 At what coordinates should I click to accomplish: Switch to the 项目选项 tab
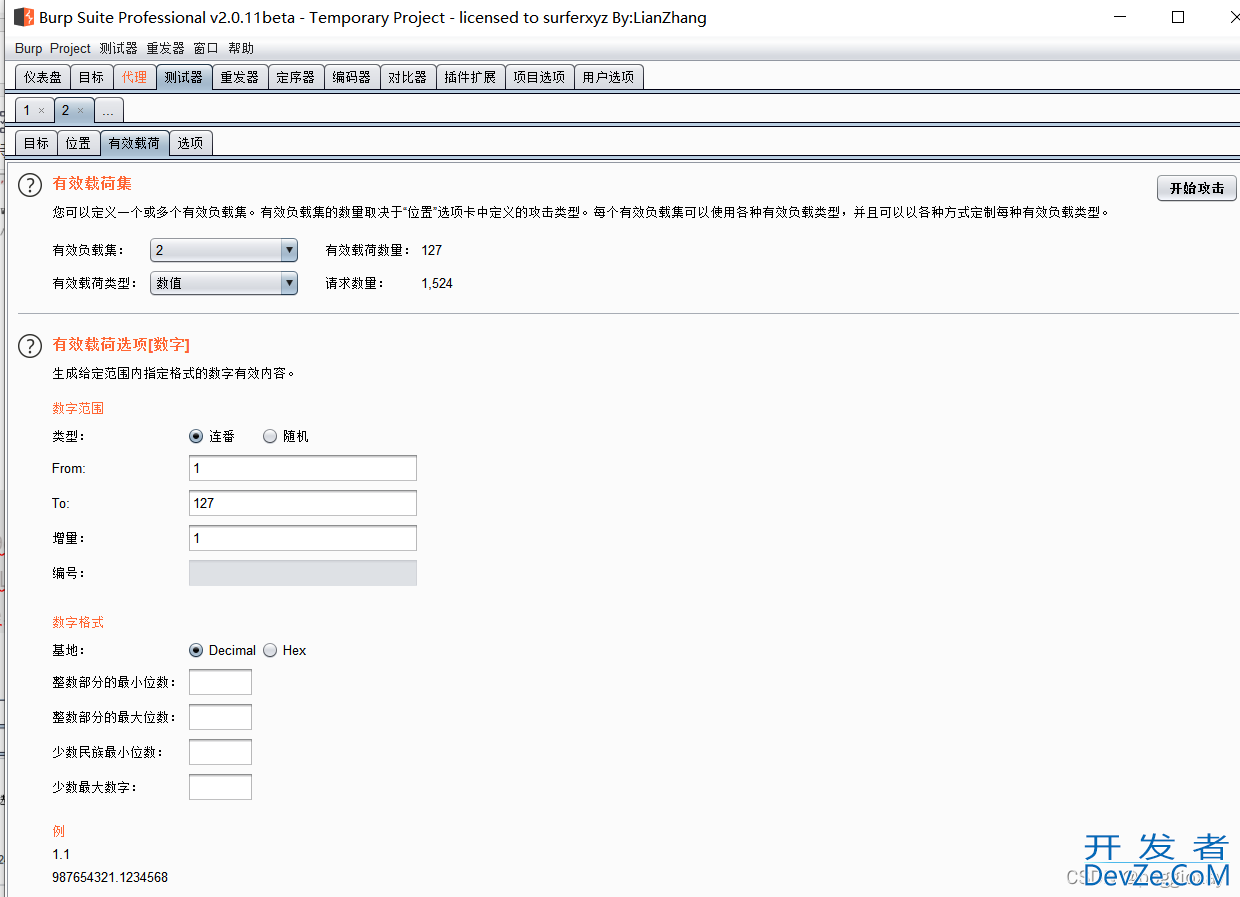coord(539,77)
